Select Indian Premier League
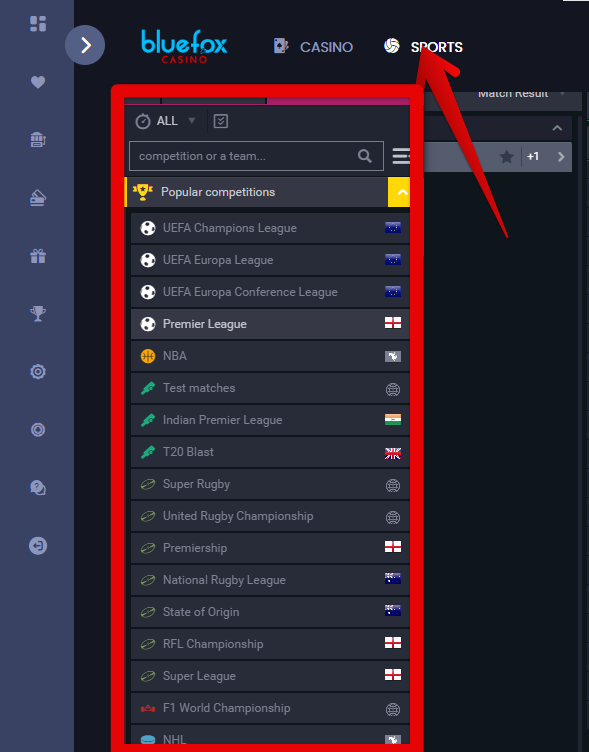 tap(270, 420)
